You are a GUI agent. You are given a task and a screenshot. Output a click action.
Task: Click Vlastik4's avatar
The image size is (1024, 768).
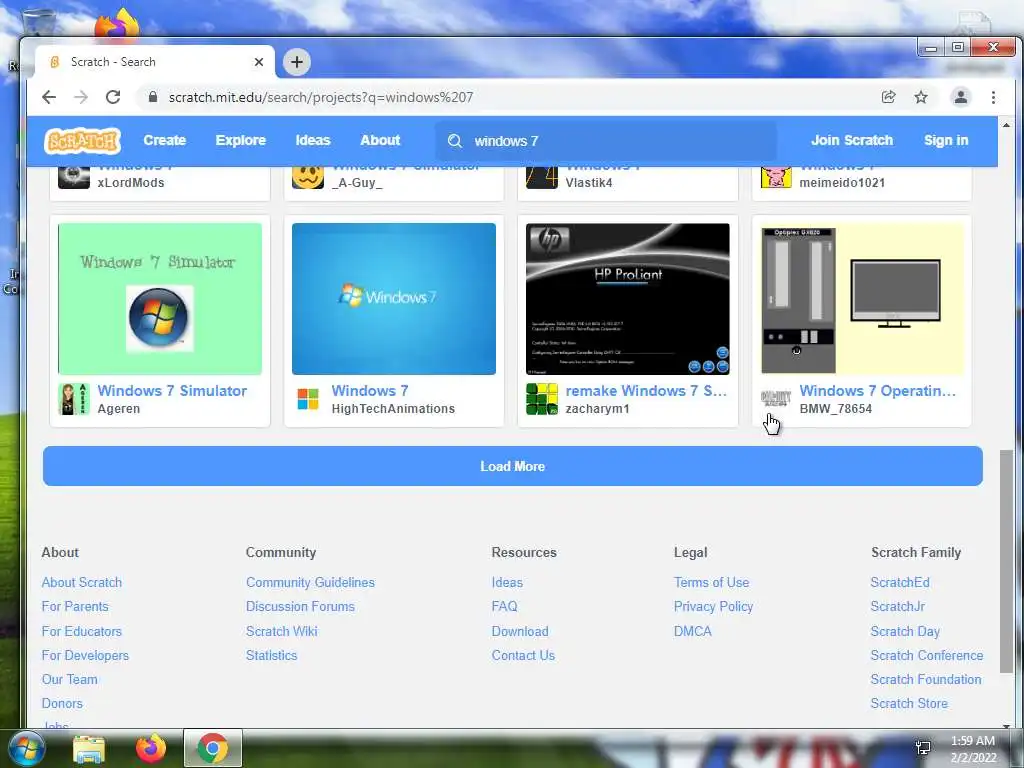point(541,177)
